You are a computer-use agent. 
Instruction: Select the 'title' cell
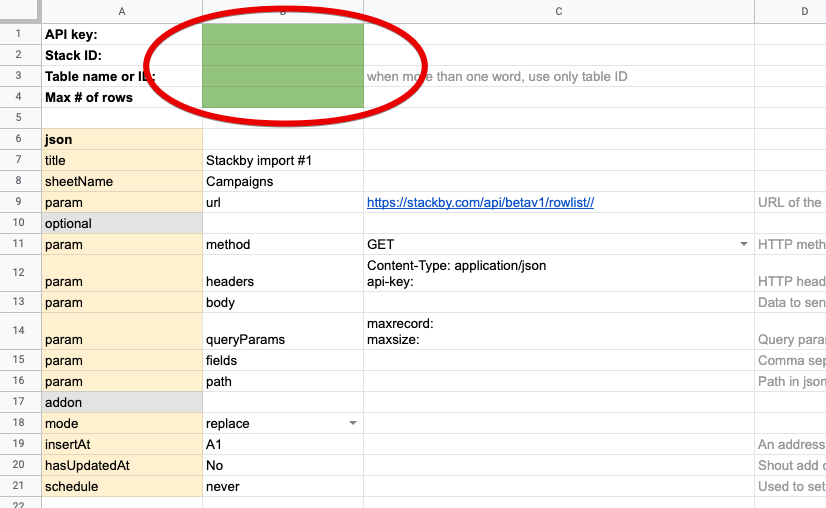pyautogui.click(x=122, y=160)
